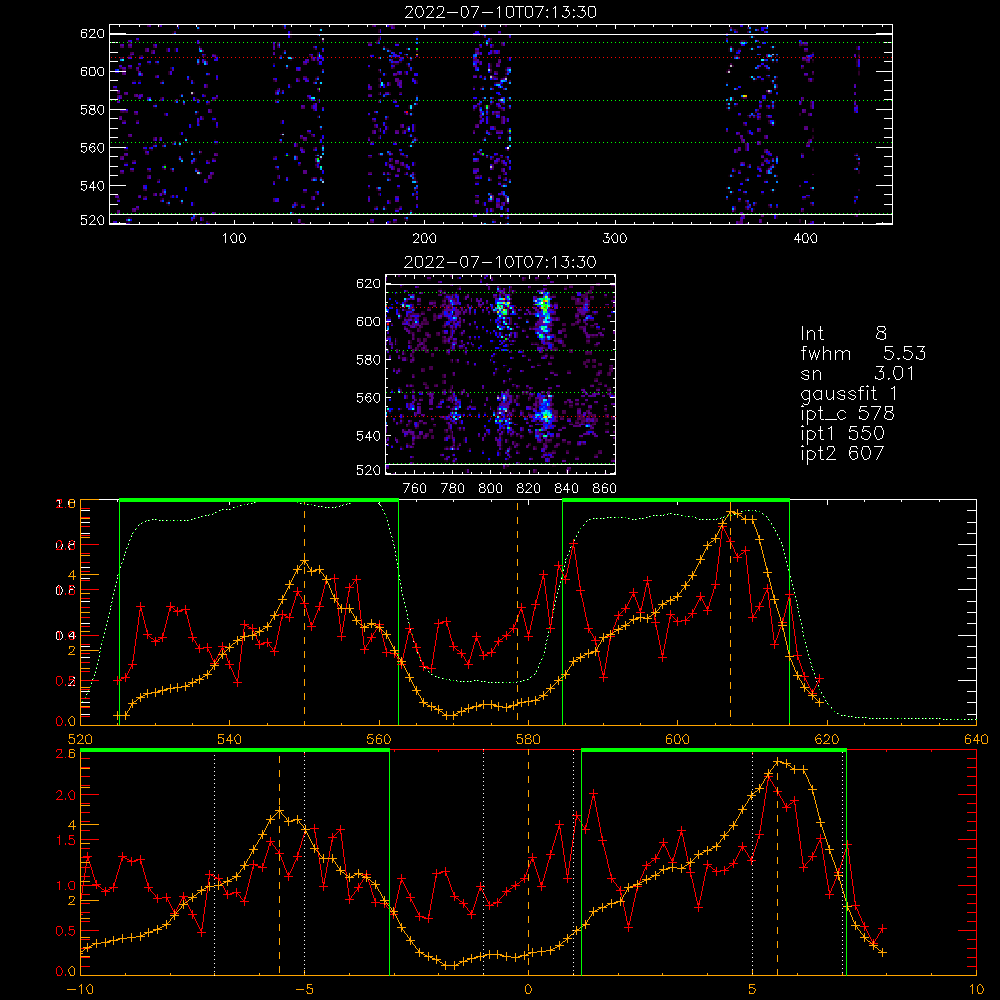
Task: Click x-axis label 400 on top image plot
Action: click(805, 239)
